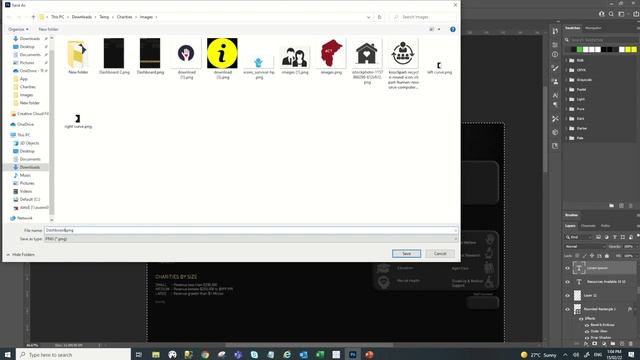Select the green swatch
The width and height of the screenshot is (640, 360).
click(x=580, y=49)
